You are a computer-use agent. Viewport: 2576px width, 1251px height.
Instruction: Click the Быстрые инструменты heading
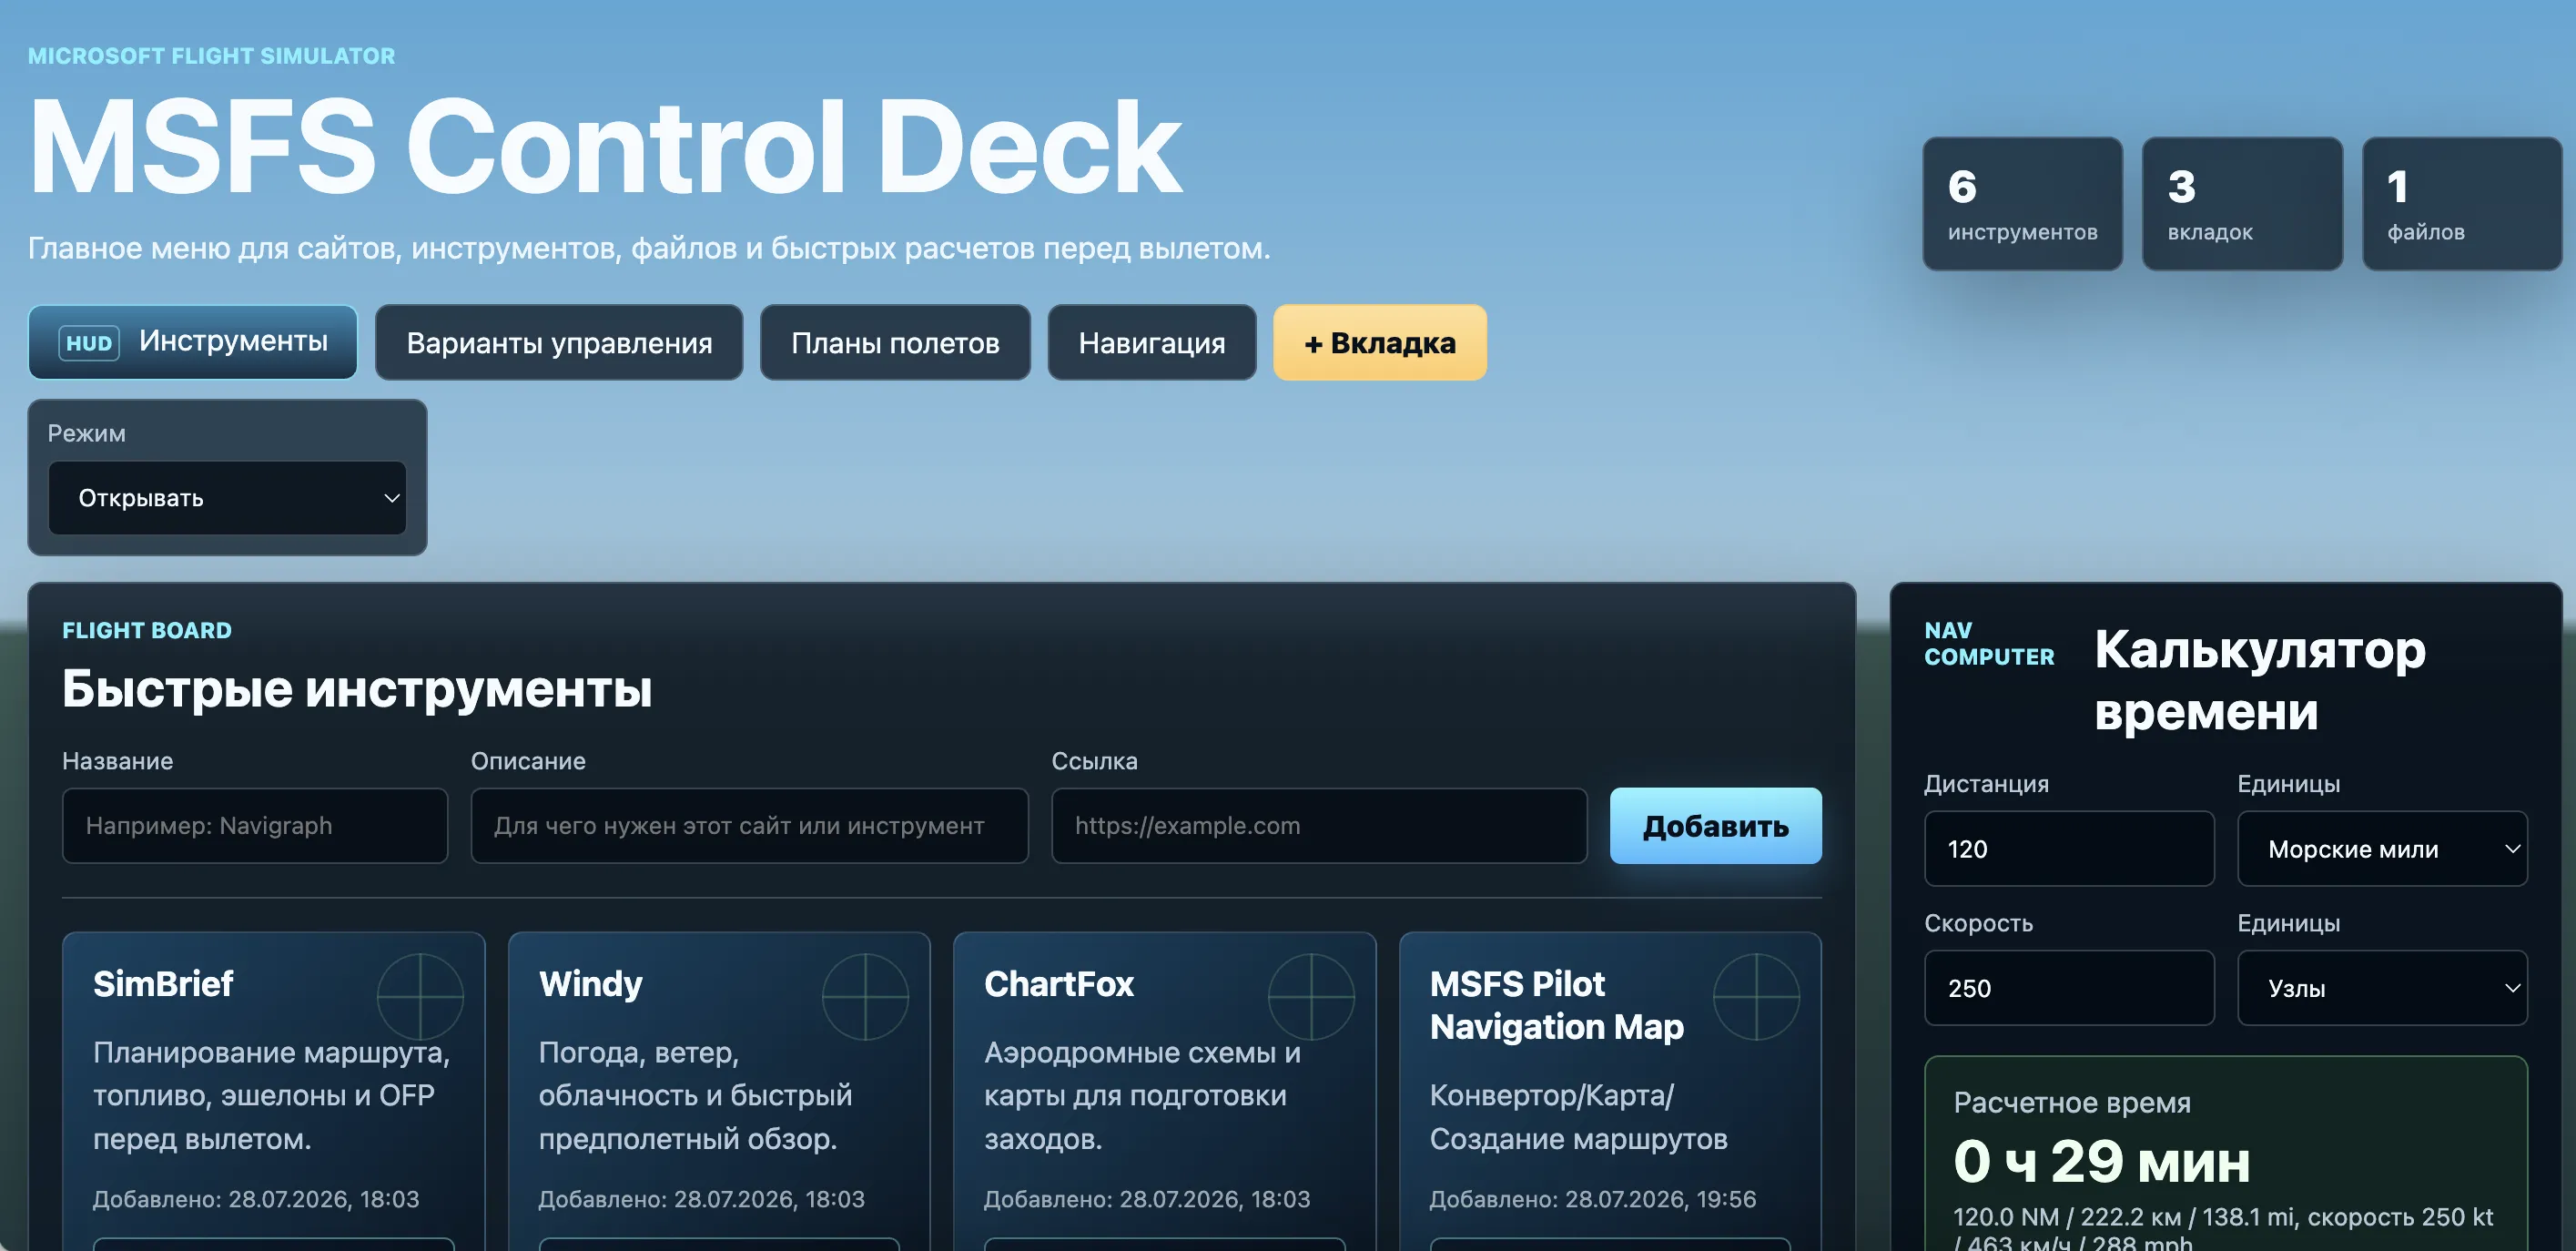[x=357, y=688]
